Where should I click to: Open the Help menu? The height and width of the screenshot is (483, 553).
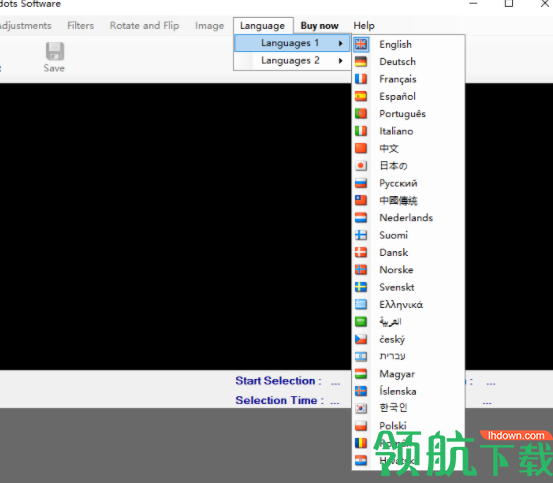pos(364,26)
